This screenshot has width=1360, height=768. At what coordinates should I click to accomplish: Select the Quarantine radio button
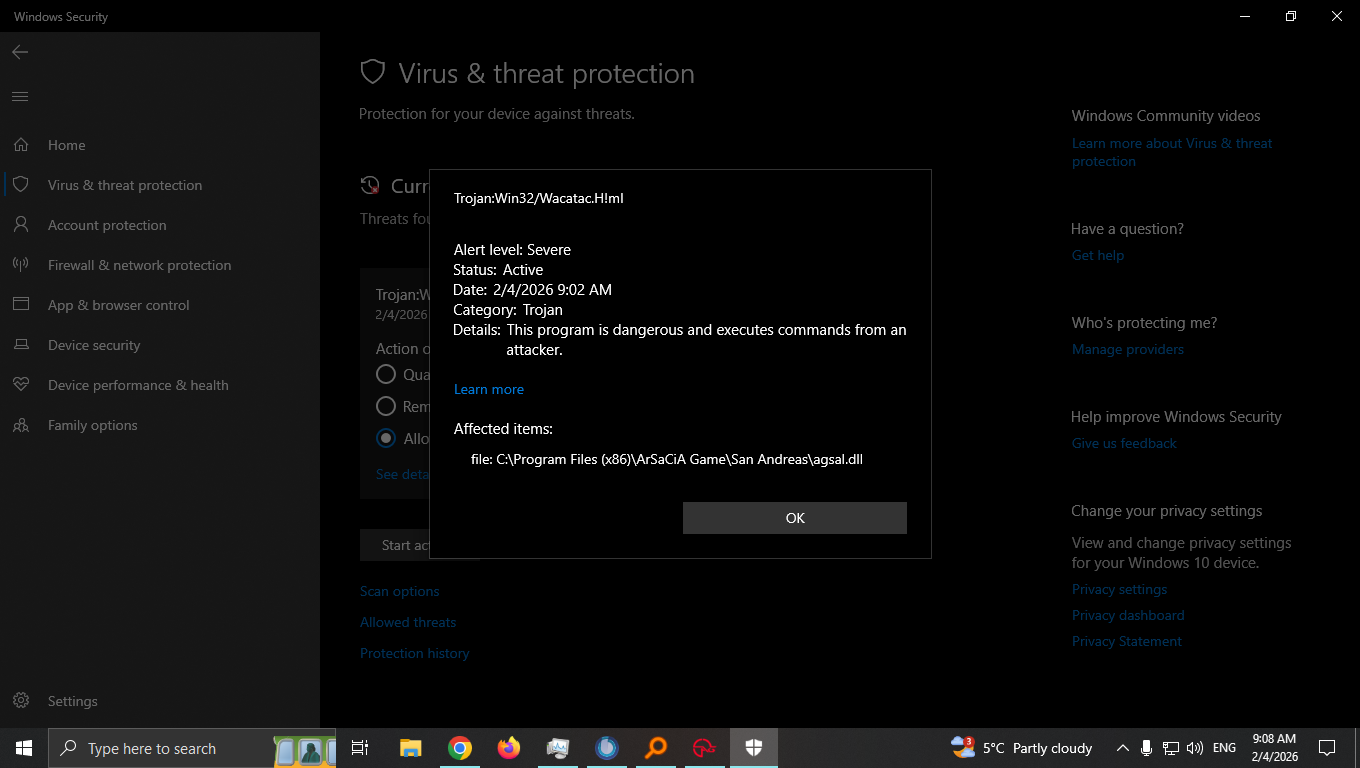[386, 374]
